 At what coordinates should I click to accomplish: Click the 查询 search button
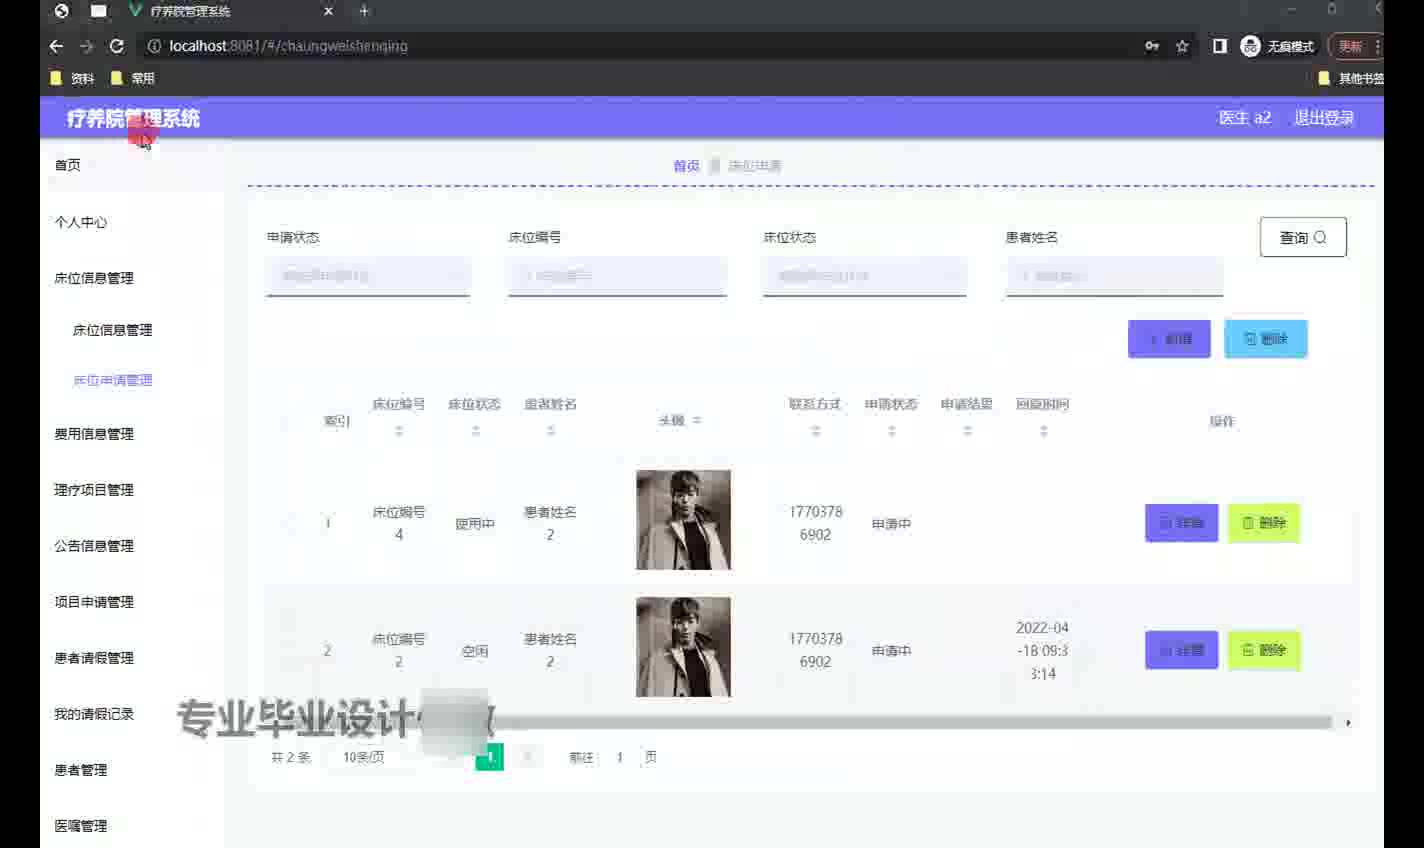click(x=1303, y=237)
